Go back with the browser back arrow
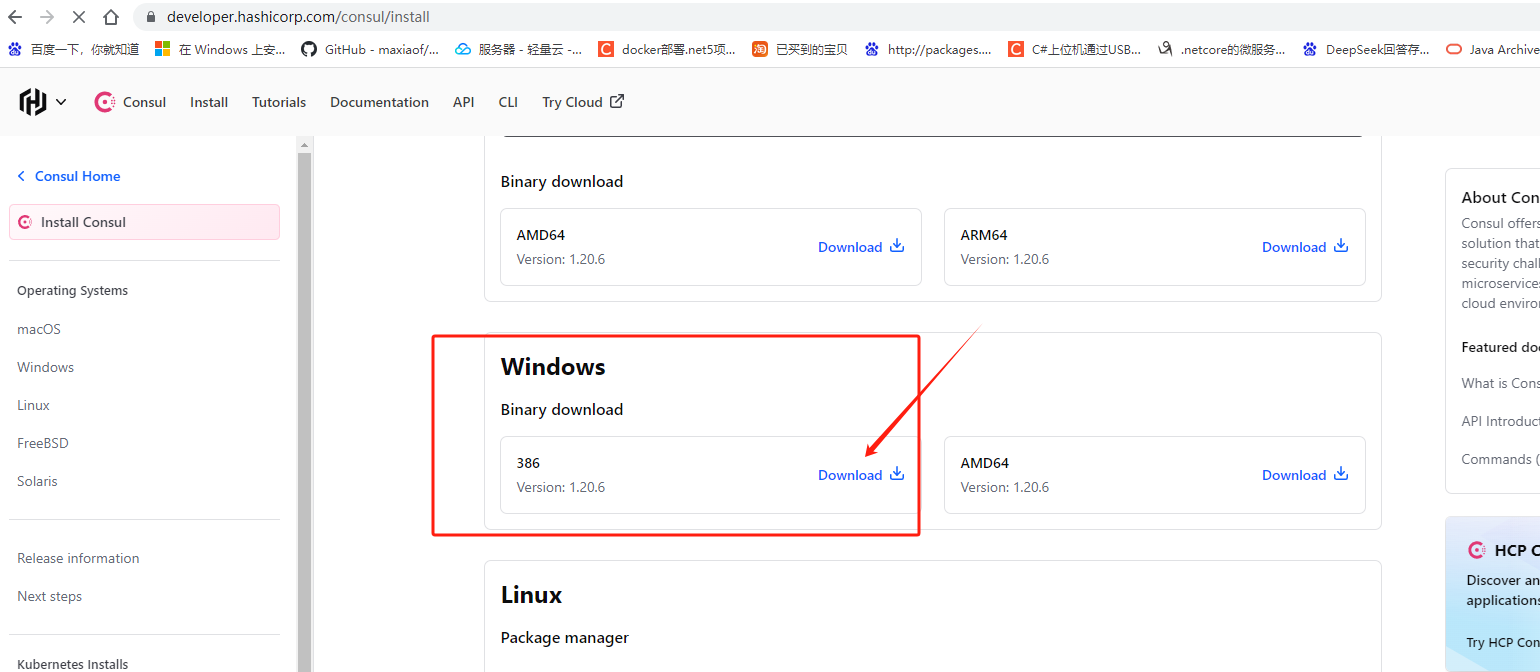This screenshot has height=672, width=1540. (x=15, y=17)
